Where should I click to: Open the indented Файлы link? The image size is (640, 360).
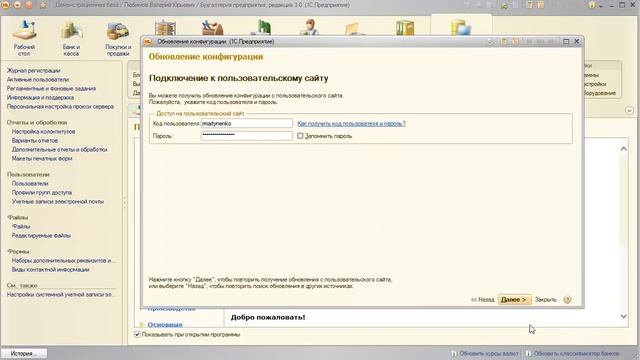point(21,226)
